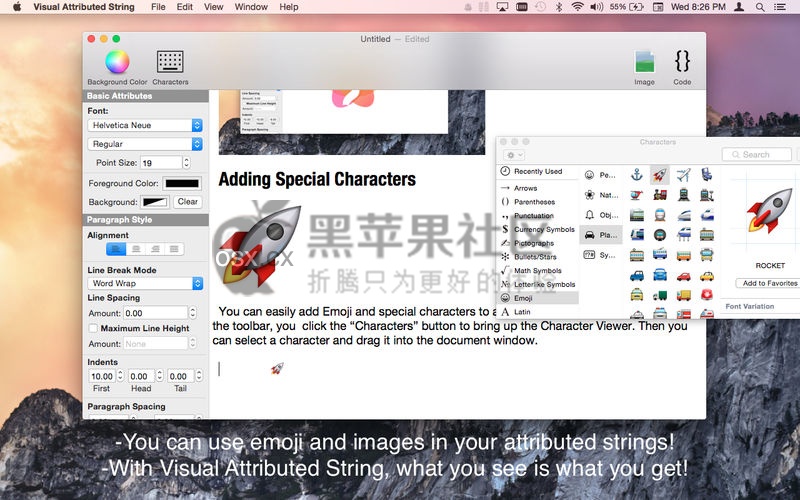Click the First indent stepper

coord(120,376)
